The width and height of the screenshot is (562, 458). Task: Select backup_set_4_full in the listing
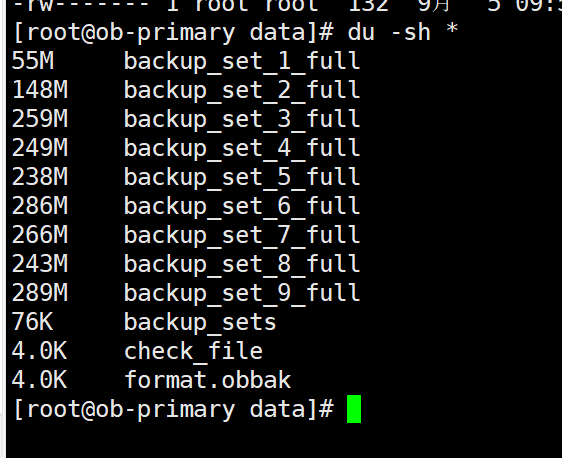(x=242, y=148)
